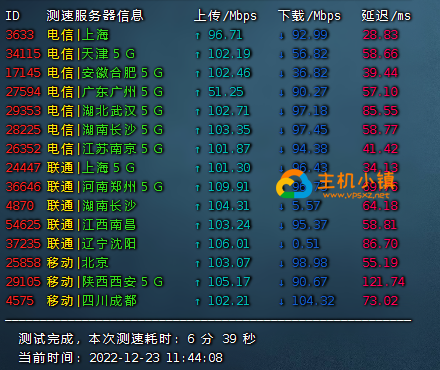Viewport: 440px width, 370px height.
Task: Click latency value 86.70
Action: [x=380, y=244]
